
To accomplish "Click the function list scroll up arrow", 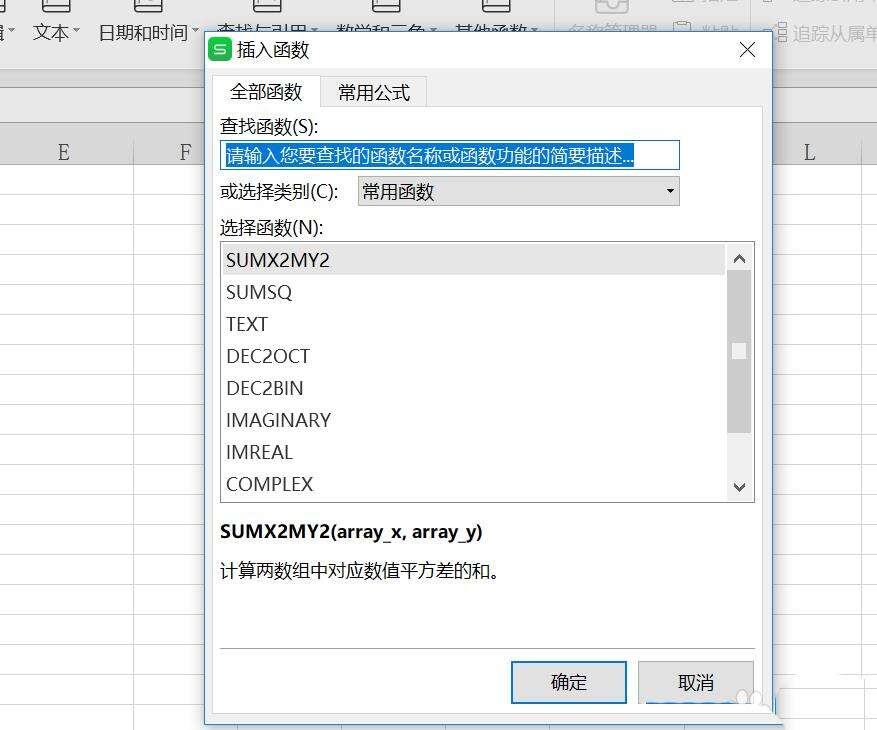I will tap(739, 258).
